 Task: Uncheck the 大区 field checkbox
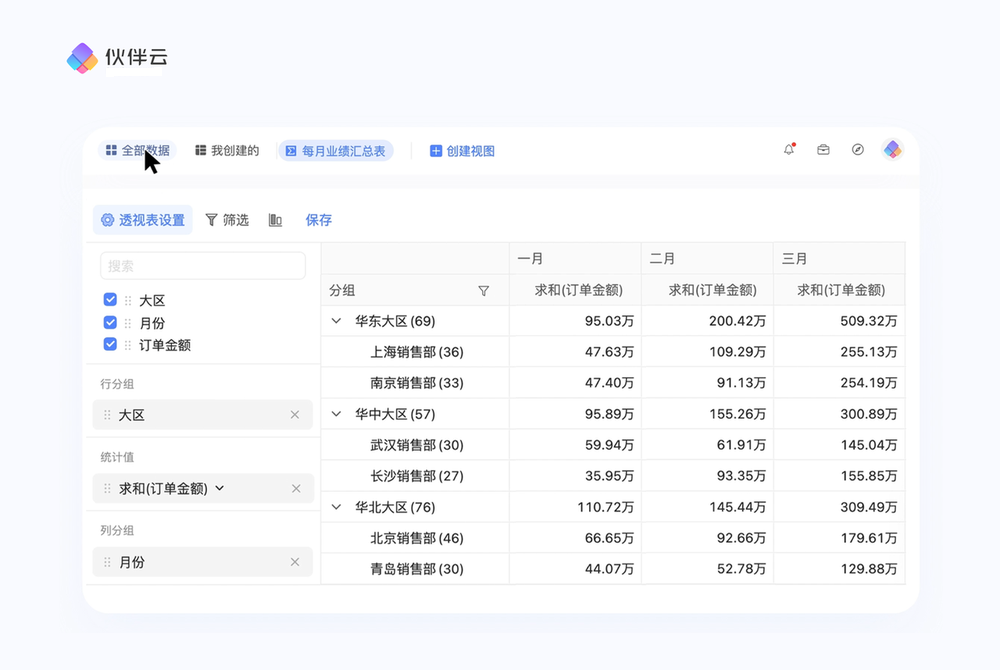110,300
